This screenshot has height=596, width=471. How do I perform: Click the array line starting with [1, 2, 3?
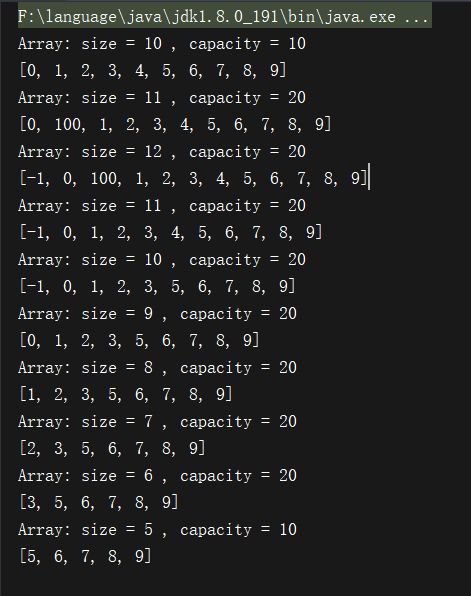125,395
